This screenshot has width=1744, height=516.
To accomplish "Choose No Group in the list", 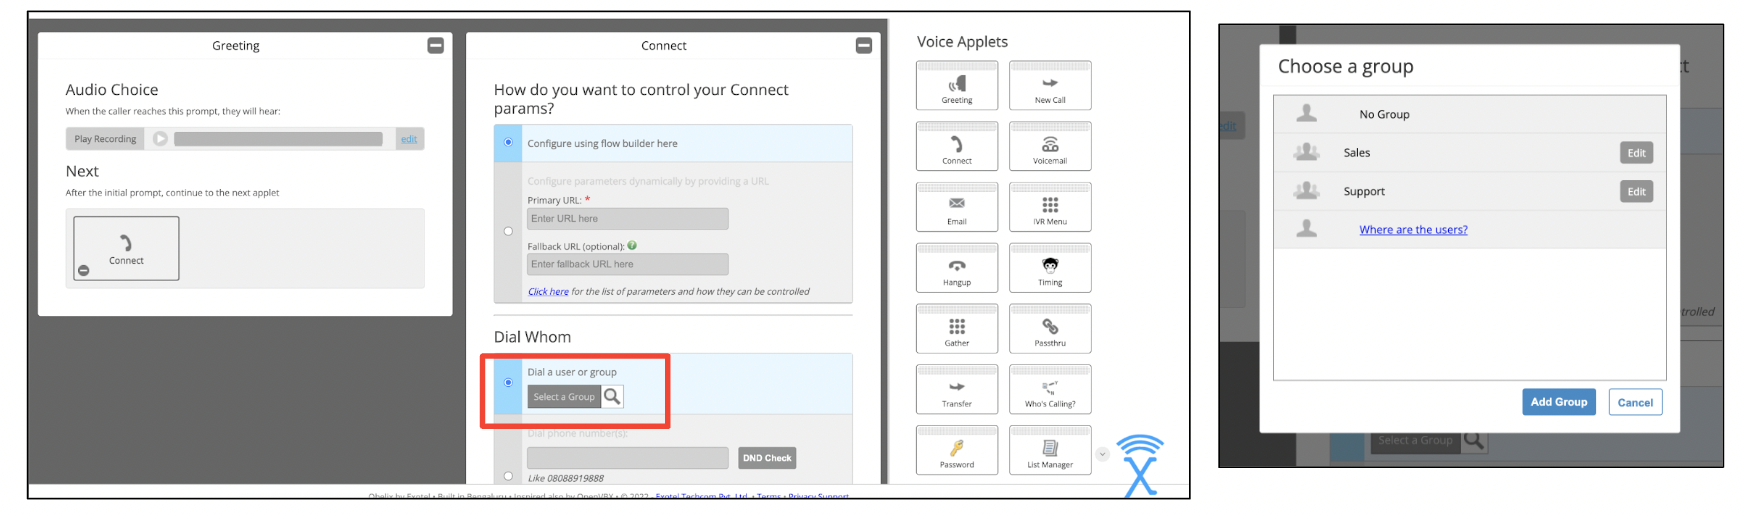I will click(x=1384, y=115).
